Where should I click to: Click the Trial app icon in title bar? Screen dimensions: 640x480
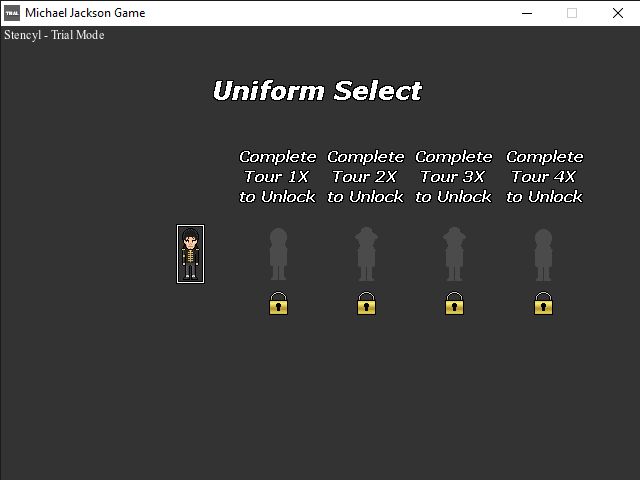coord(12,13)
